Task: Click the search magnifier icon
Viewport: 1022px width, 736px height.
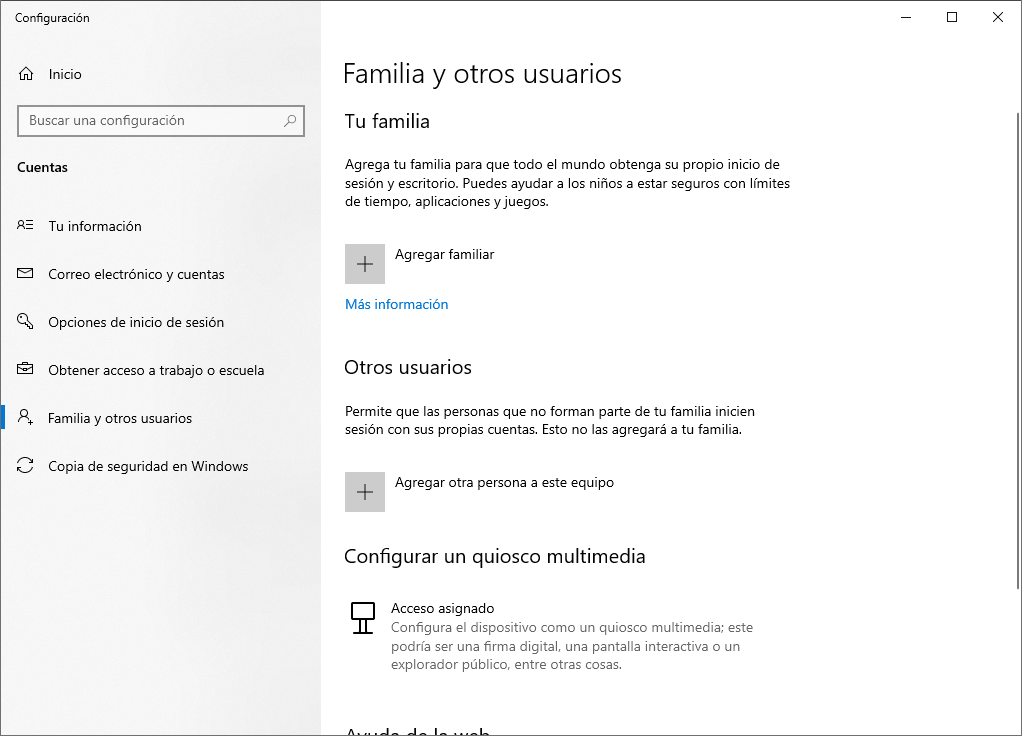Action: click(x=290, y=121)
